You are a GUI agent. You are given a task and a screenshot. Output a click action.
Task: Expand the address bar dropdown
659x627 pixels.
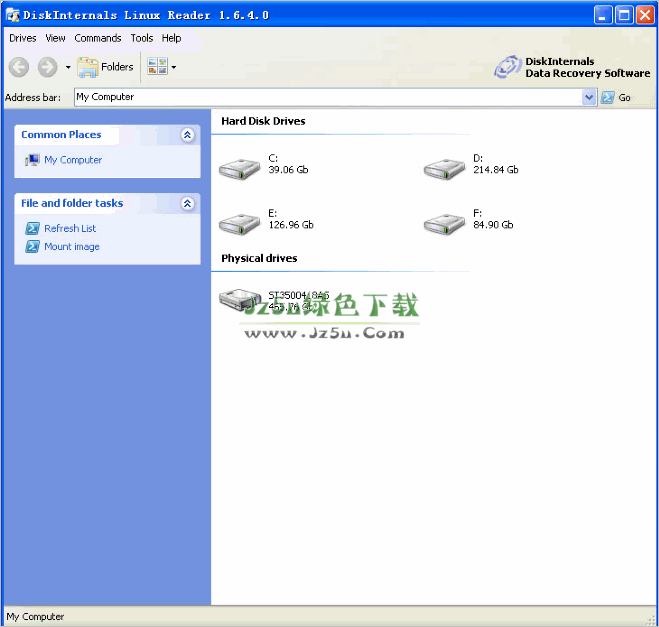(x=589, y=97)
